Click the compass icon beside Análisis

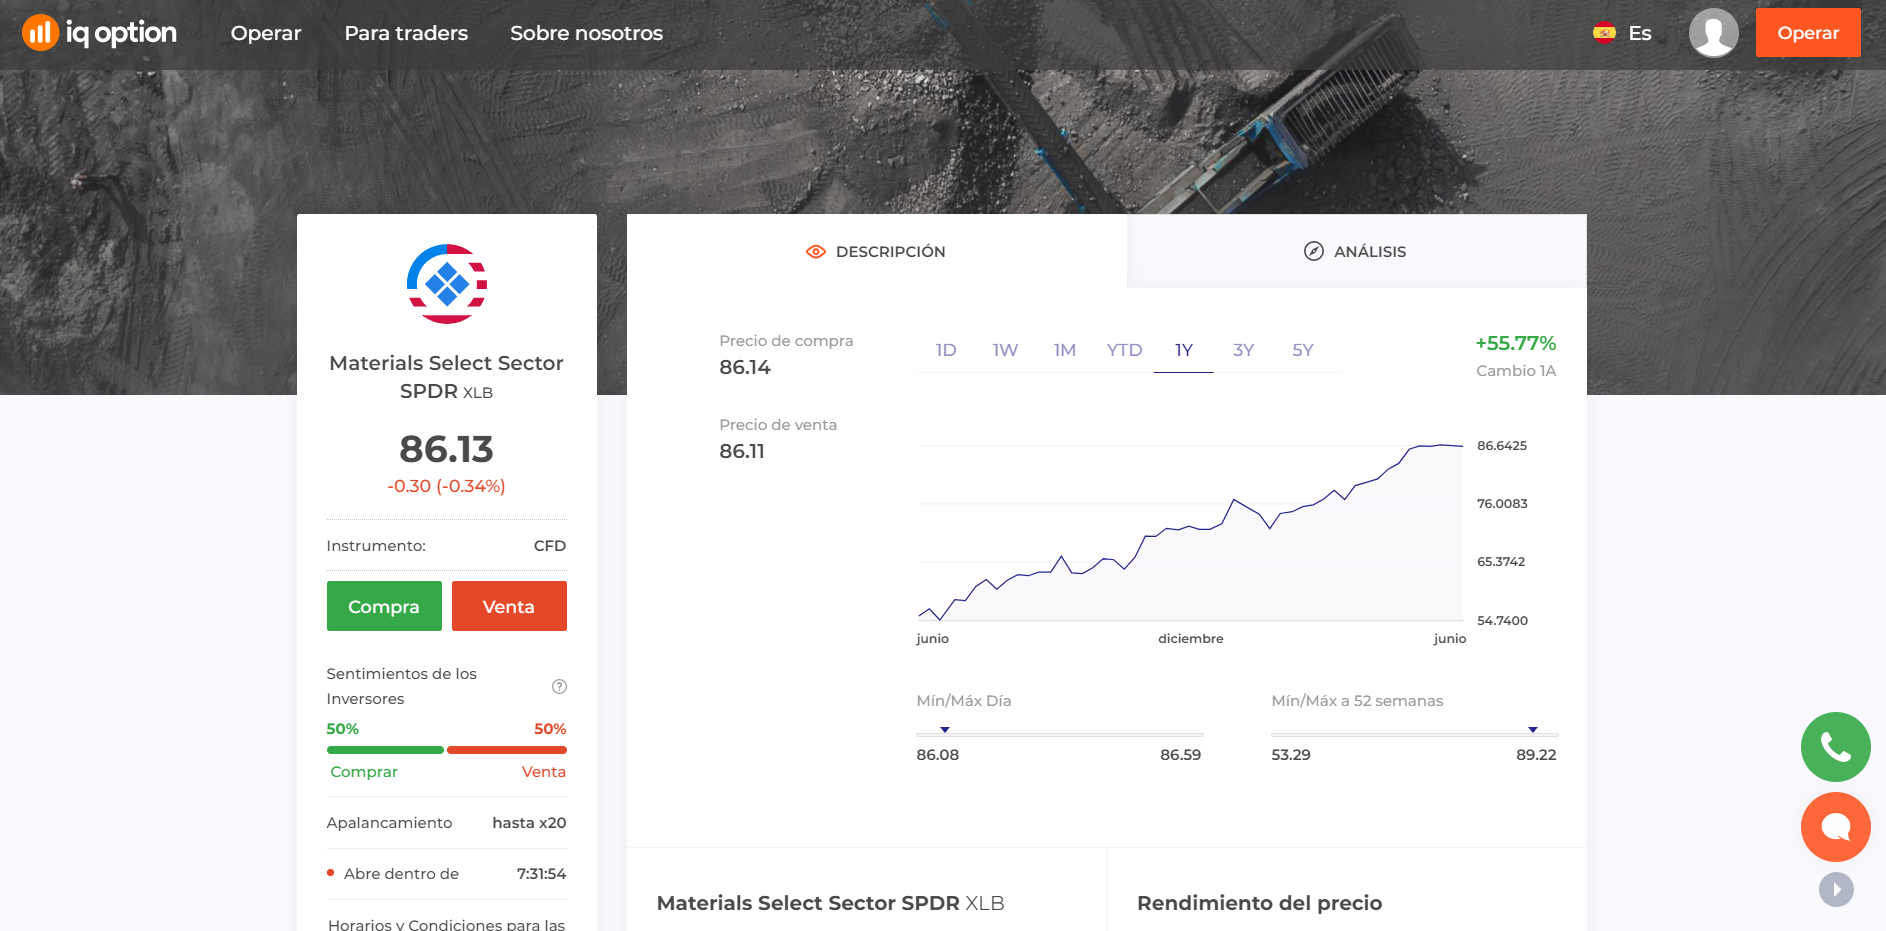pos(1313,252)
